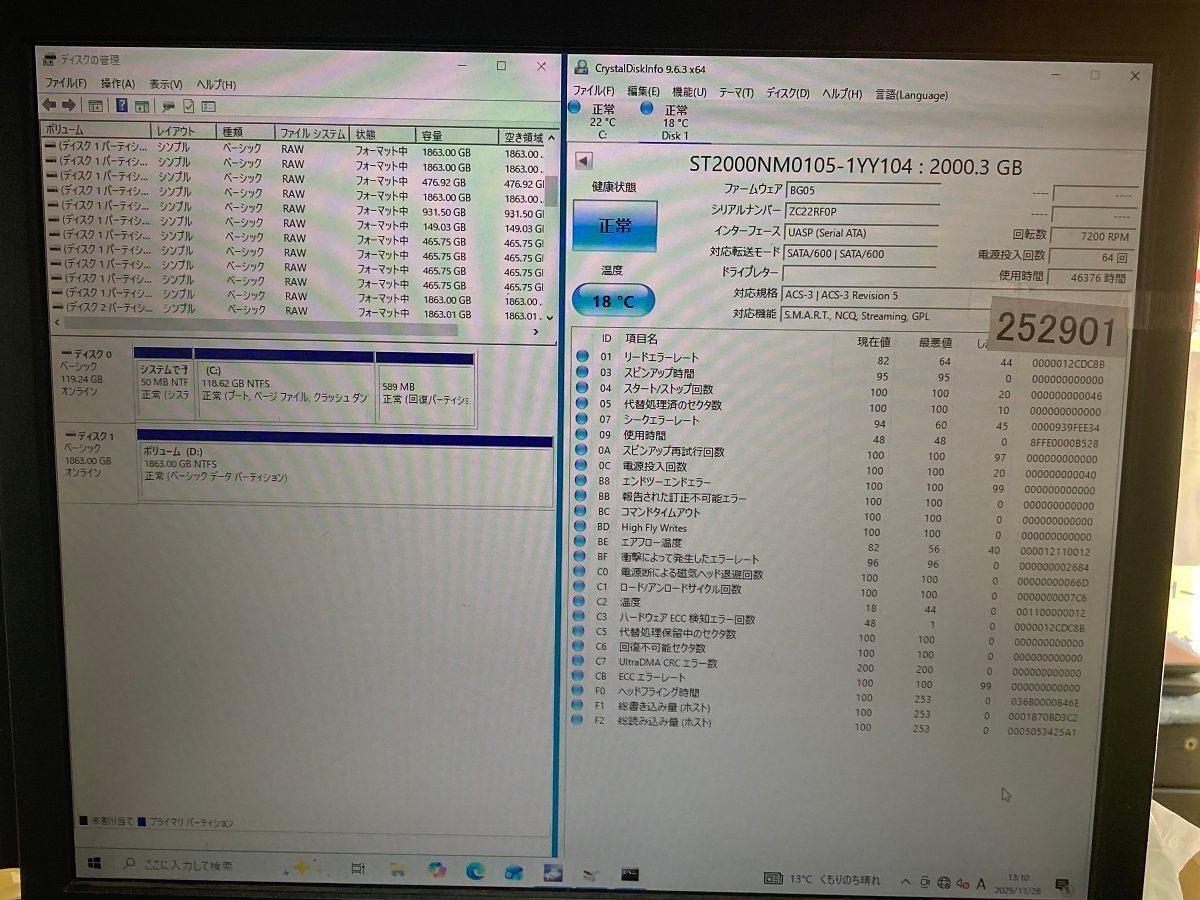1200x900 pixels.
Task: Click the volume icon in system tray
Action: (961, 883)
